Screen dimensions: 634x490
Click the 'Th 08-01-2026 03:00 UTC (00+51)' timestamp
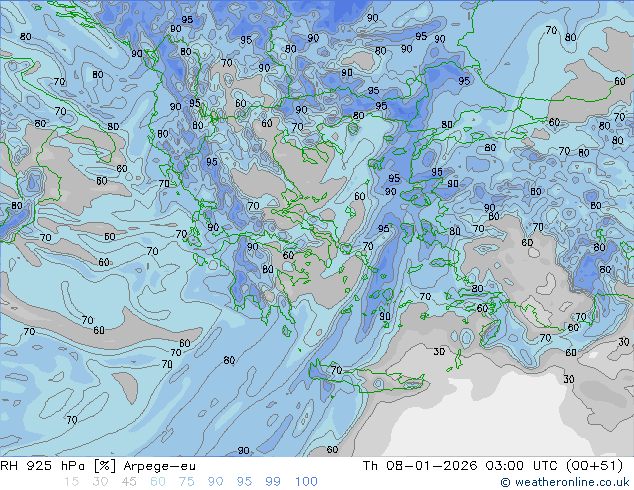tap(493, 466)
